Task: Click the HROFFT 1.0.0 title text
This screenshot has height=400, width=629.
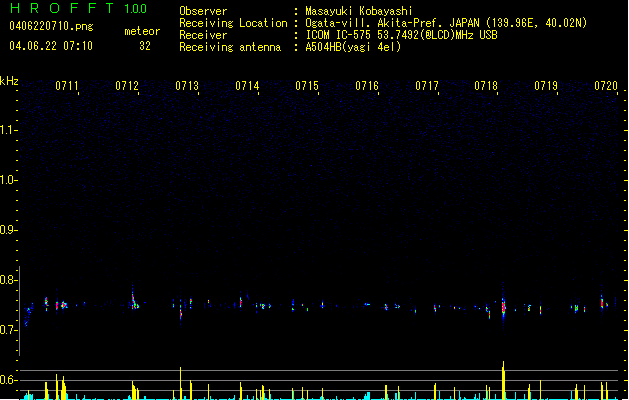Action: [78, 8]
